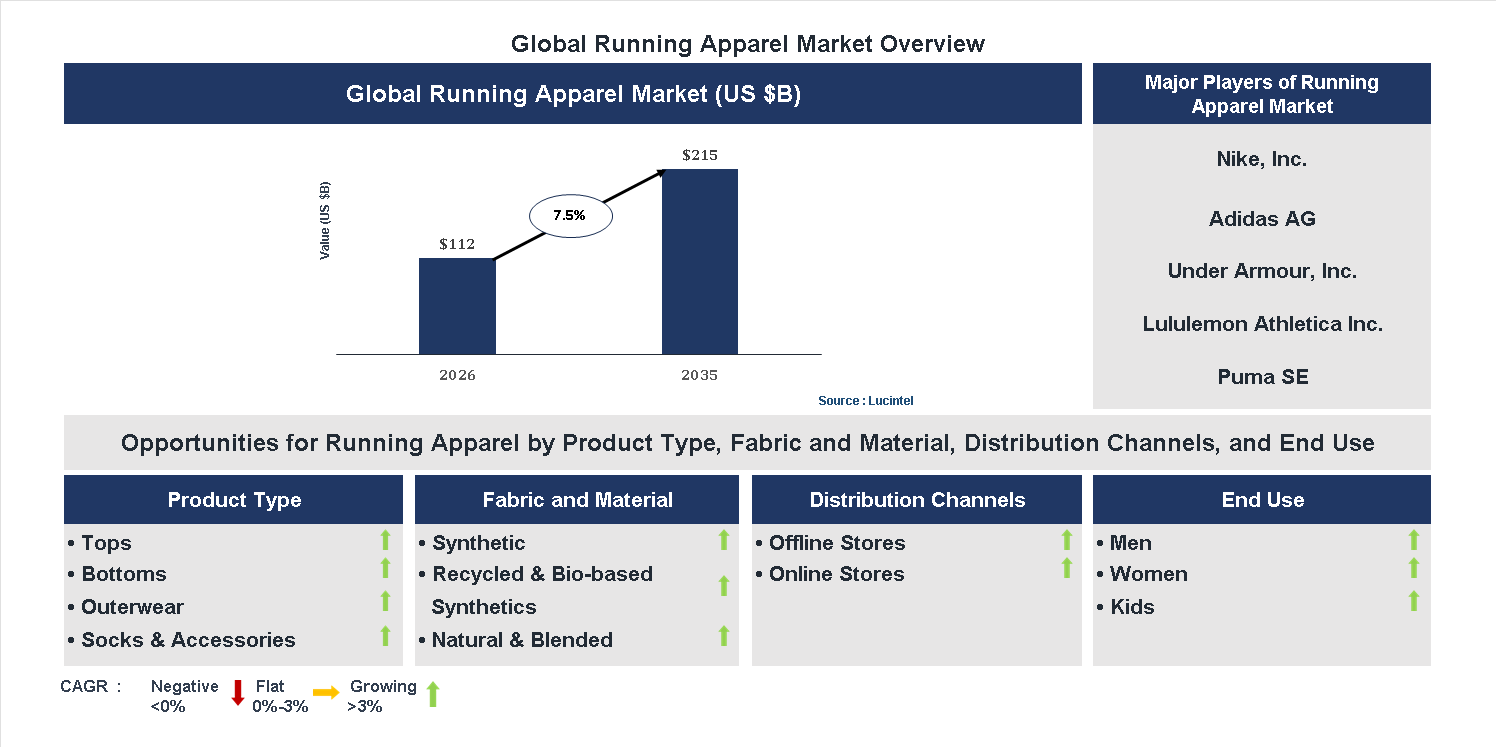Click the 7.5% CAGR oval on the chart
The image size is (1496, 747).
click(570, 214)
